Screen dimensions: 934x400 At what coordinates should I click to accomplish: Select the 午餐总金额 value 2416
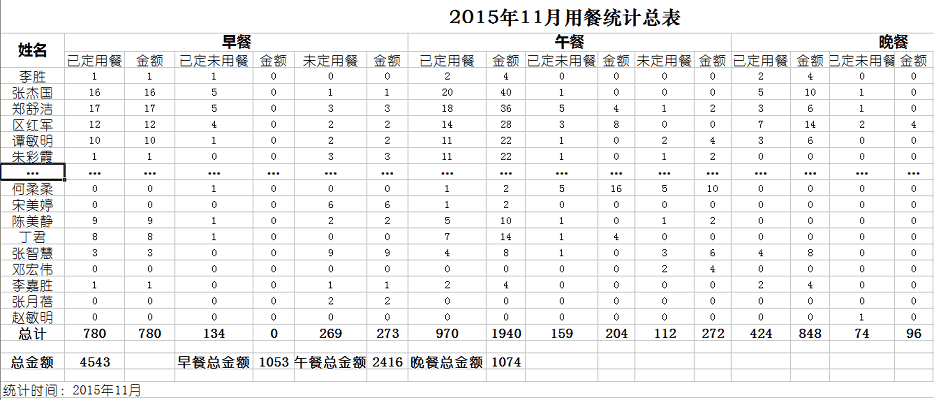[386, 362]
